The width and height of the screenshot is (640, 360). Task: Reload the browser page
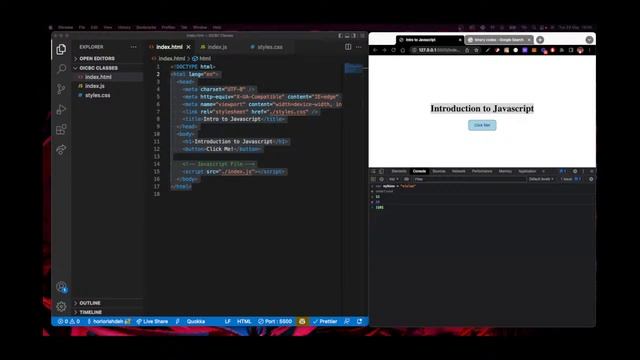tap(393, 50)
